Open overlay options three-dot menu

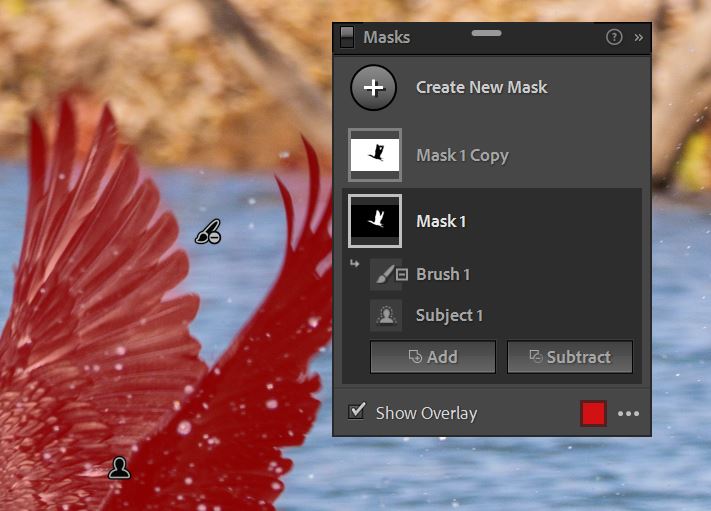pyautogui.click(x=628, y=414)
